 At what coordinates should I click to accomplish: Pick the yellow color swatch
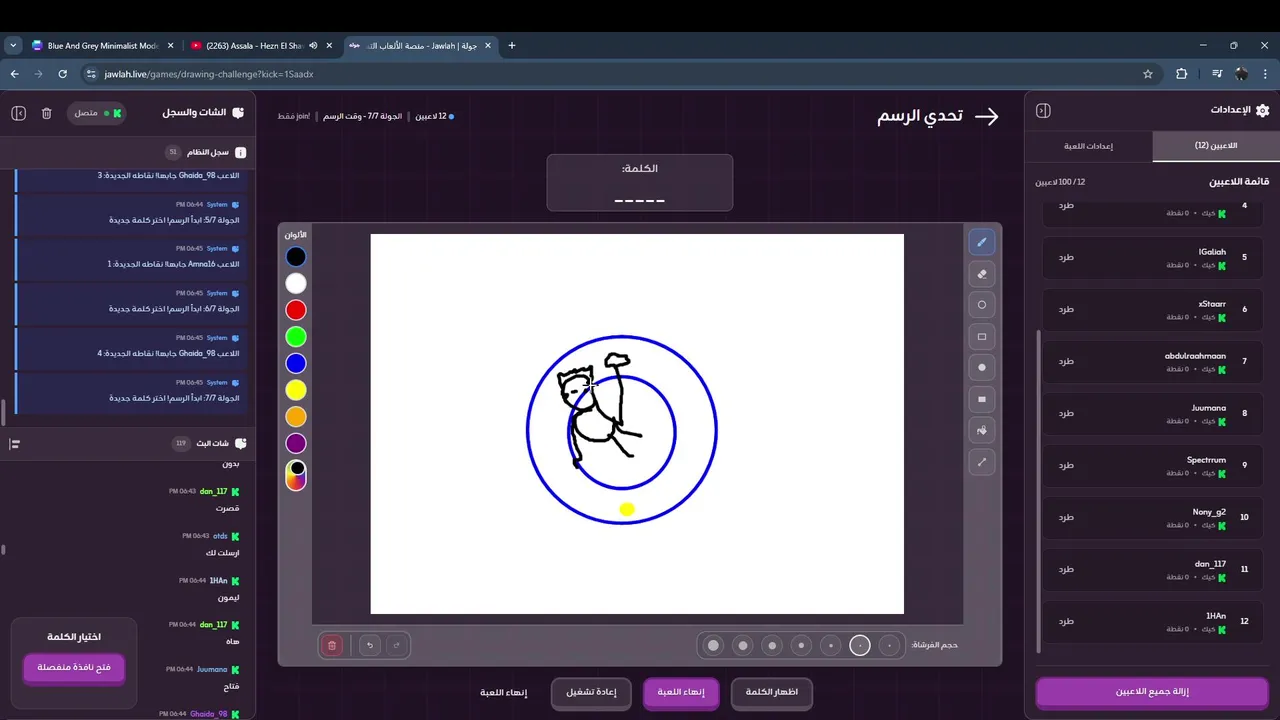(296, 390)
